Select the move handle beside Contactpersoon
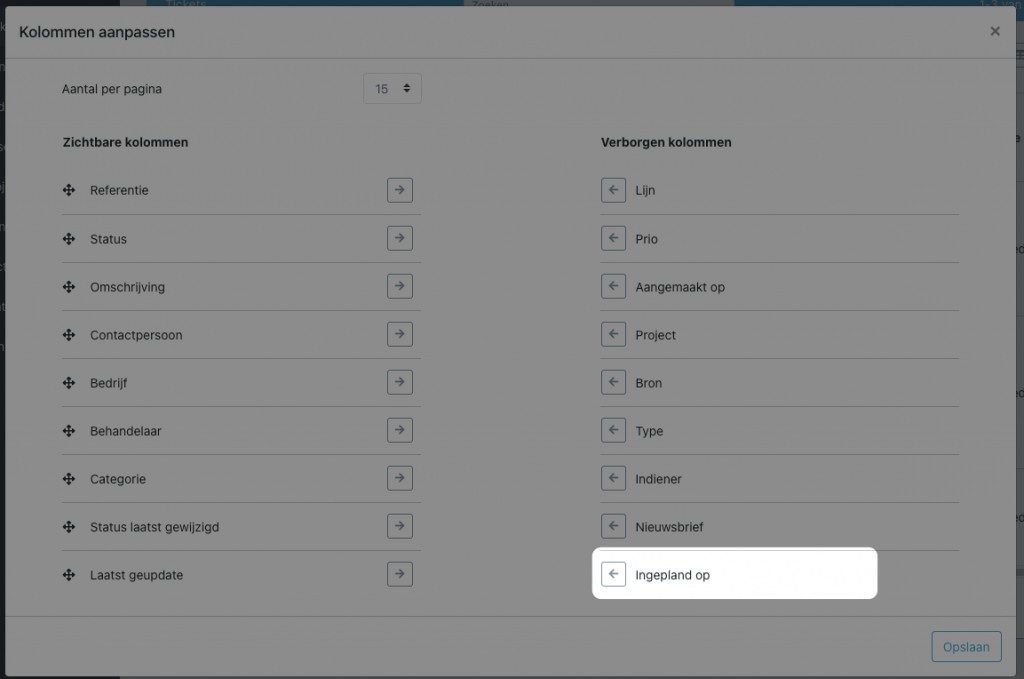This screenshot has height=679, width=1024. tap(69, 335)
